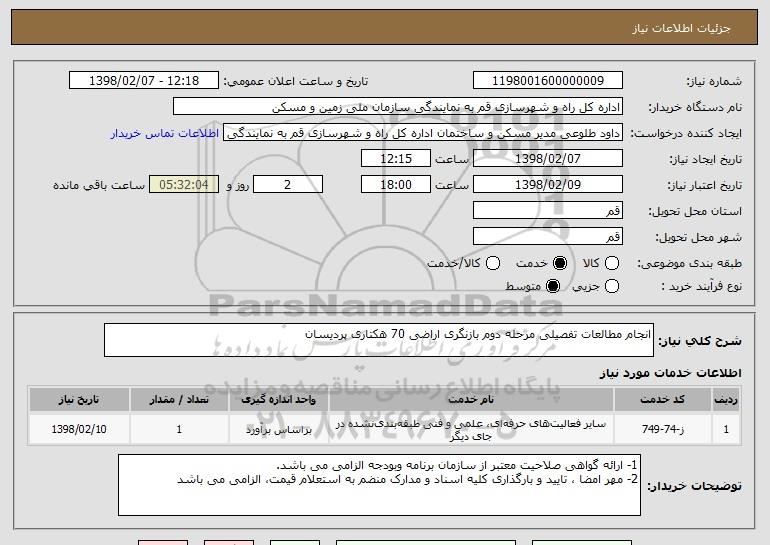Select the جزیی purchase type radio
The image size is (770, 545).
[612, 286]
